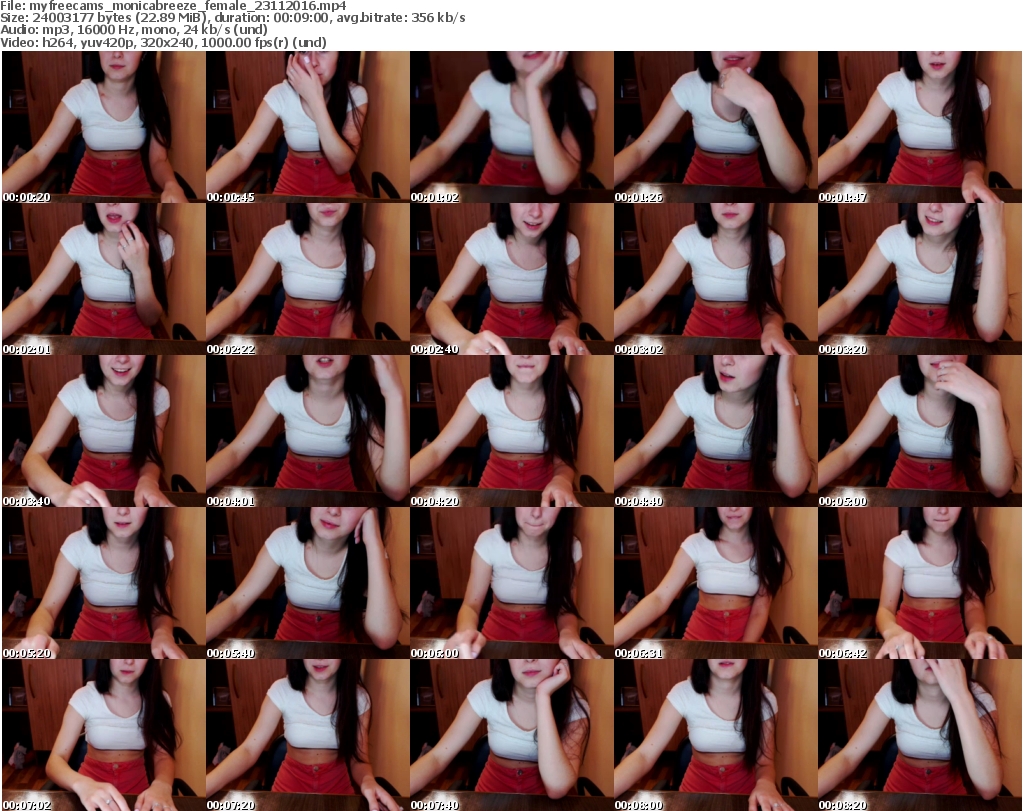Viewport: 1024px width, 811px height.
Task: Select the thumbnail timestamped 00:06:31
Action: [716, 583]
